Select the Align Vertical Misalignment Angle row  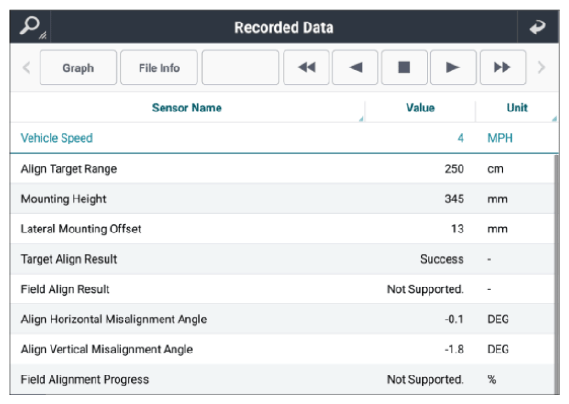[282, 349]
